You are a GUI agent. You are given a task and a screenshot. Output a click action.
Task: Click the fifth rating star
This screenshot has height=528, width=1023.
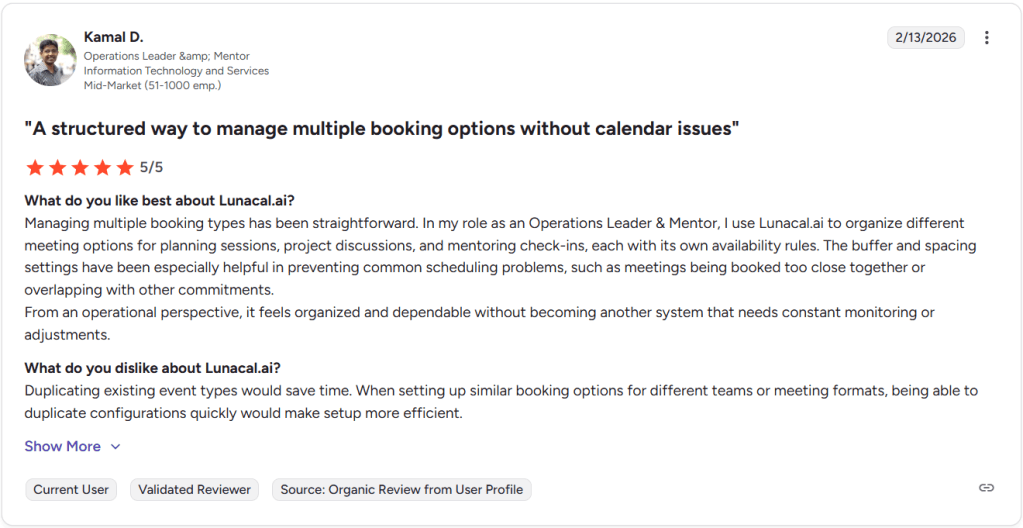124,167
